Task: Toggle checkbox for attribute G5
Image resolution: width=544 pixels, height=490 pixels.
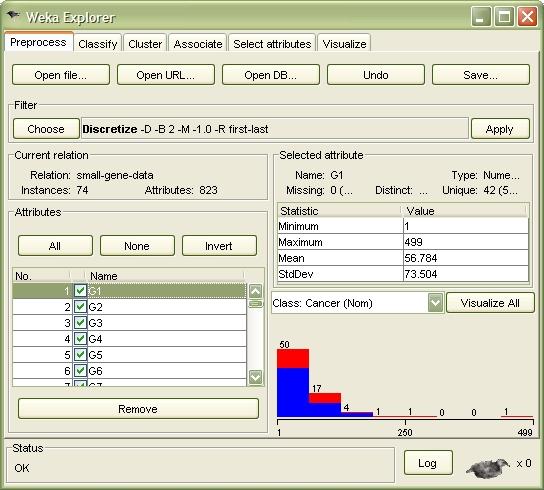Action: (80, 354)
